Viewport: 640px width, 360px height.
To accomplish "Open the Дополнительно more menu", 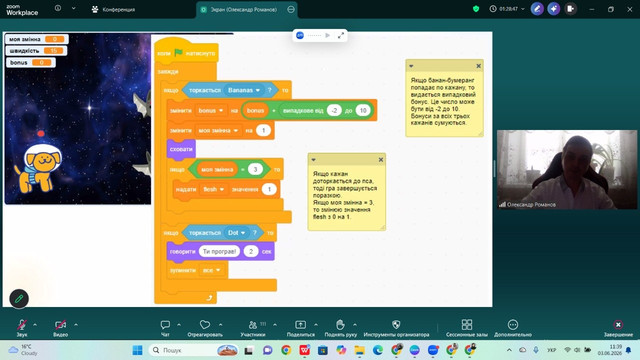I will (x=513, y=328).
